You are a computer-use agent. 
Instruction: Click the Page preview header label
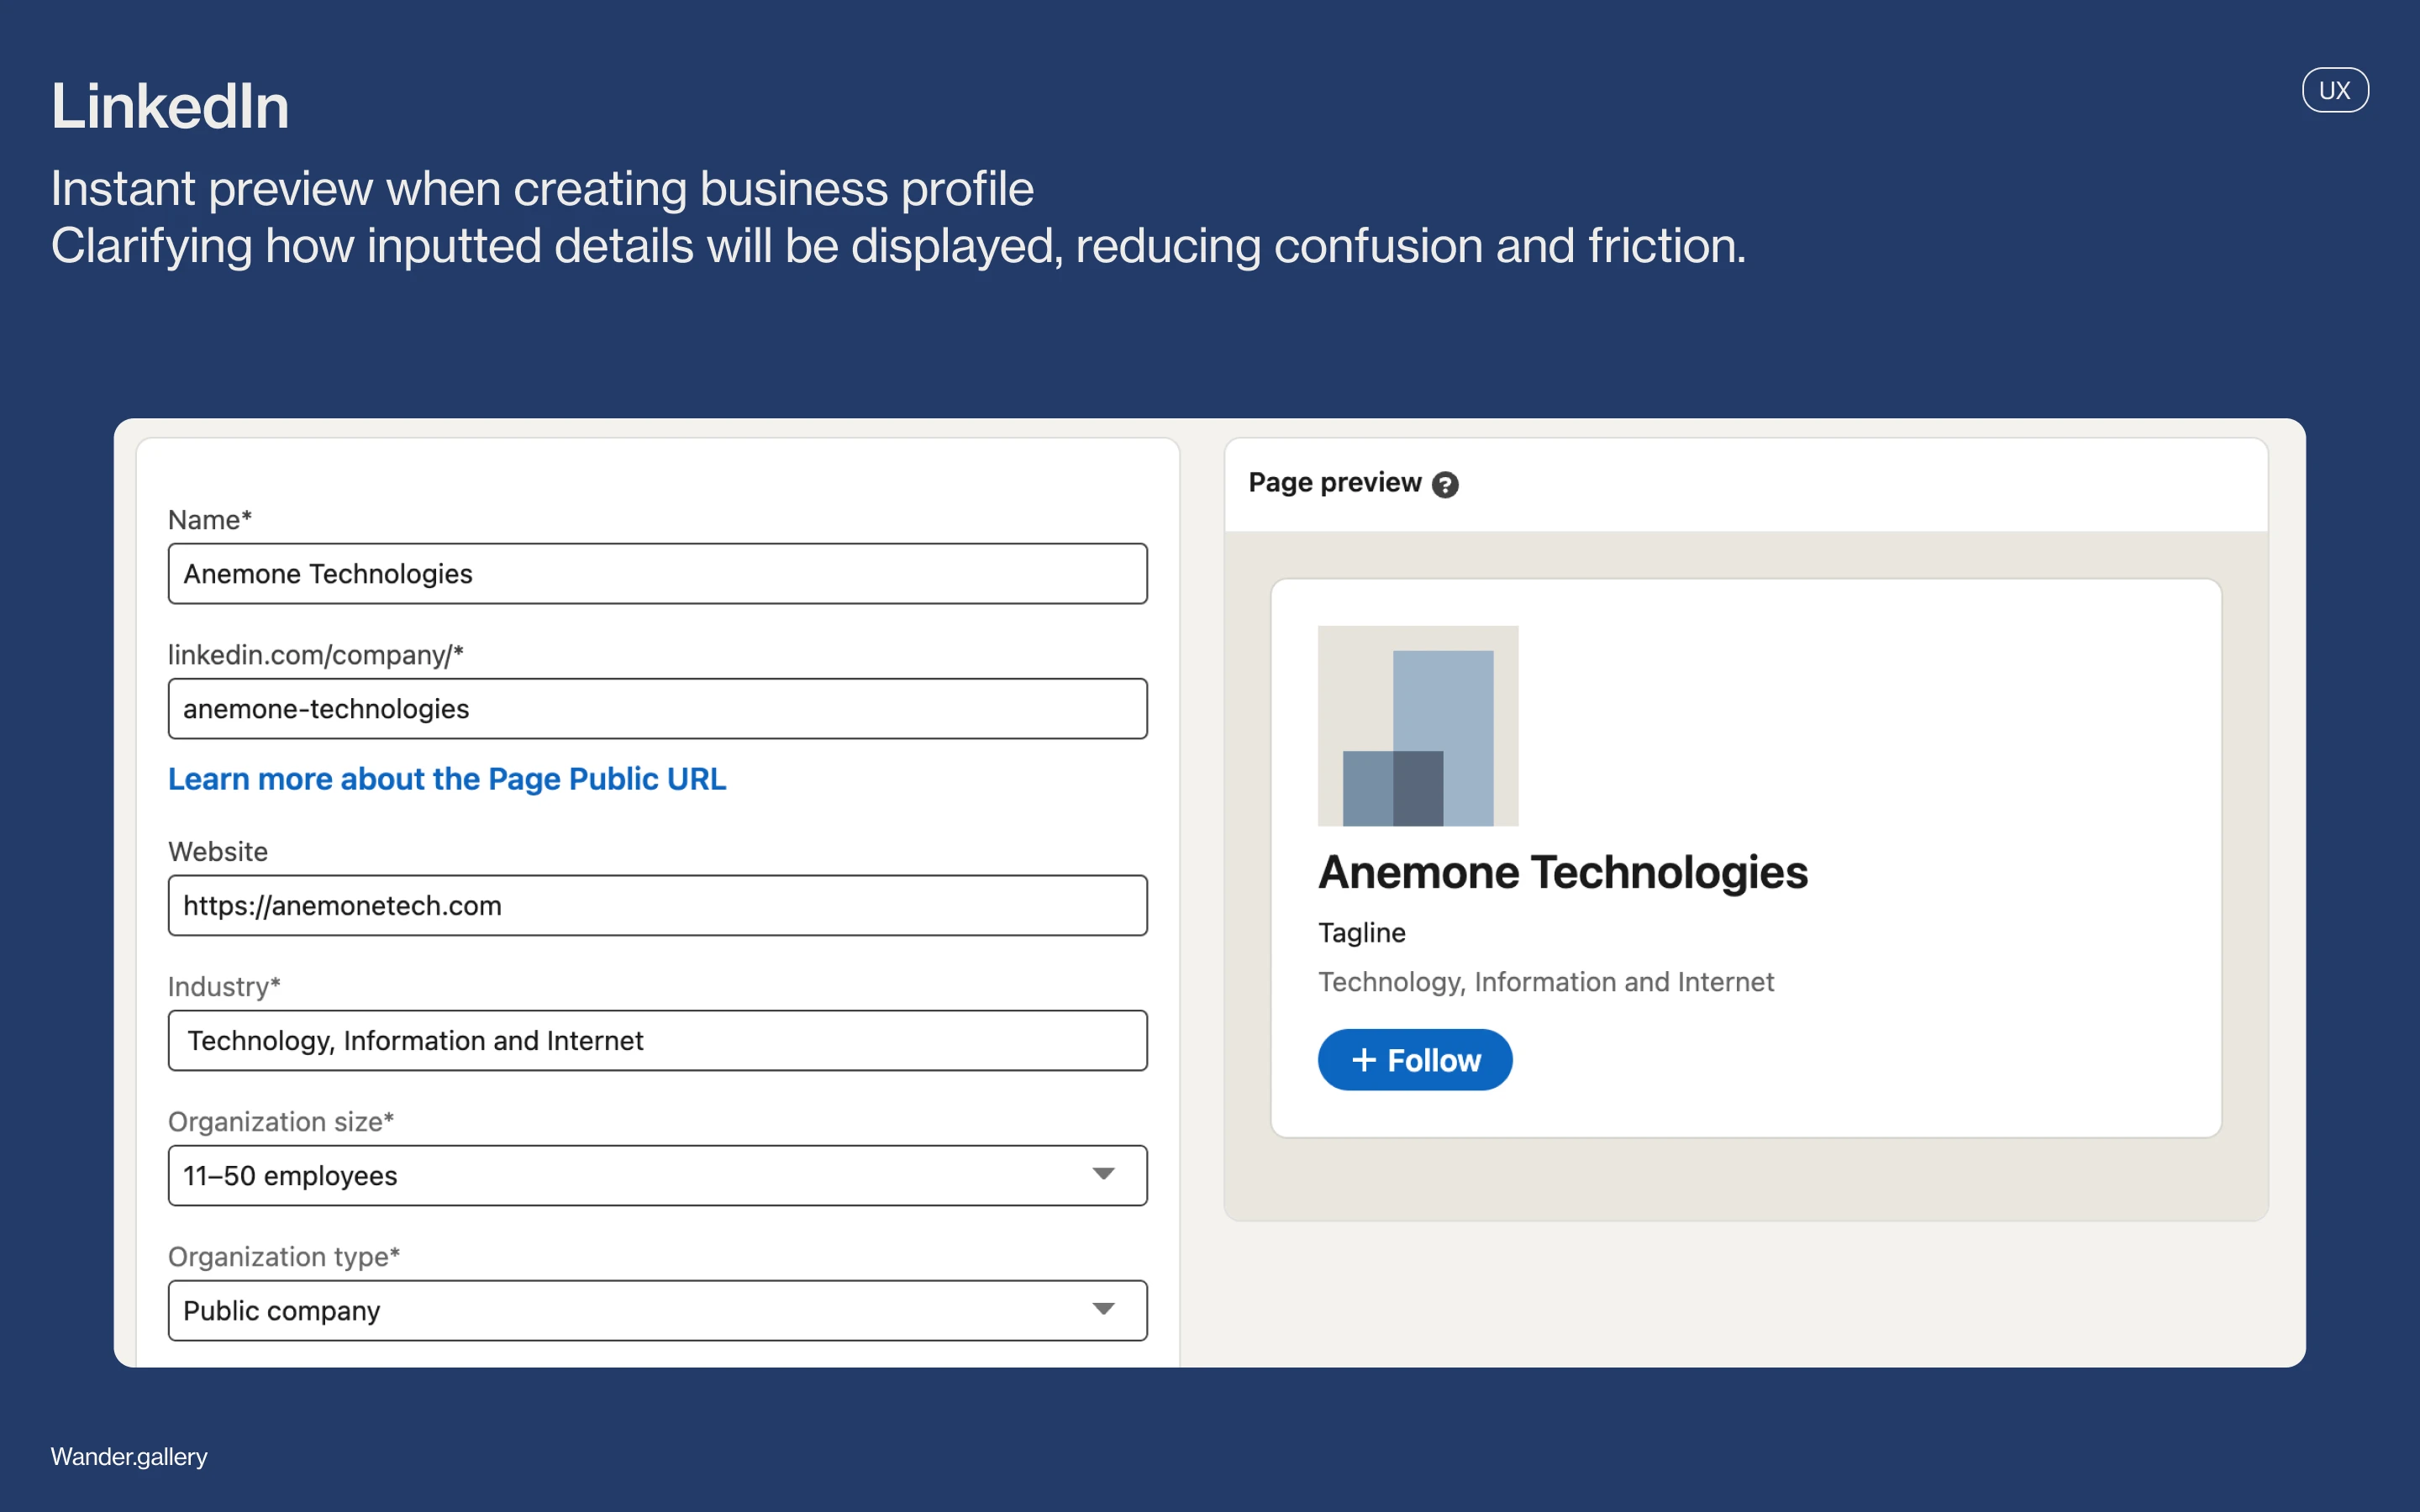coord(1334,483)
